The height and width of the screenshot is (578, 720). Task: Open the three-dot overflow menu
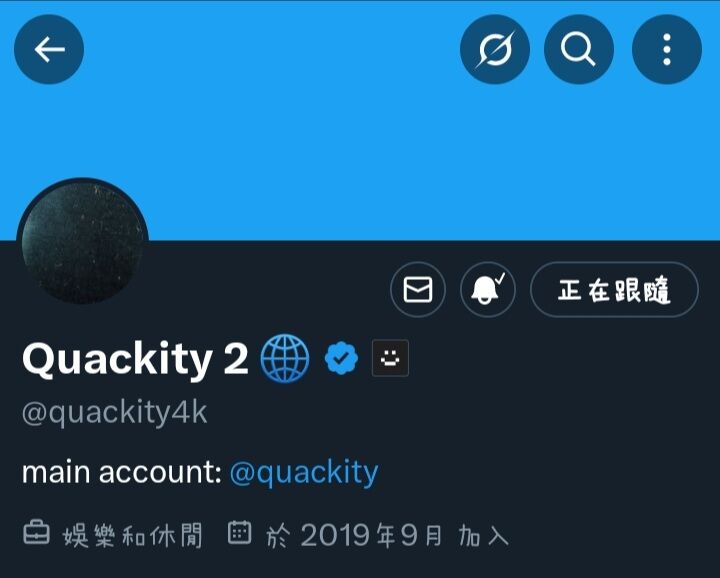tap(667, 49)
